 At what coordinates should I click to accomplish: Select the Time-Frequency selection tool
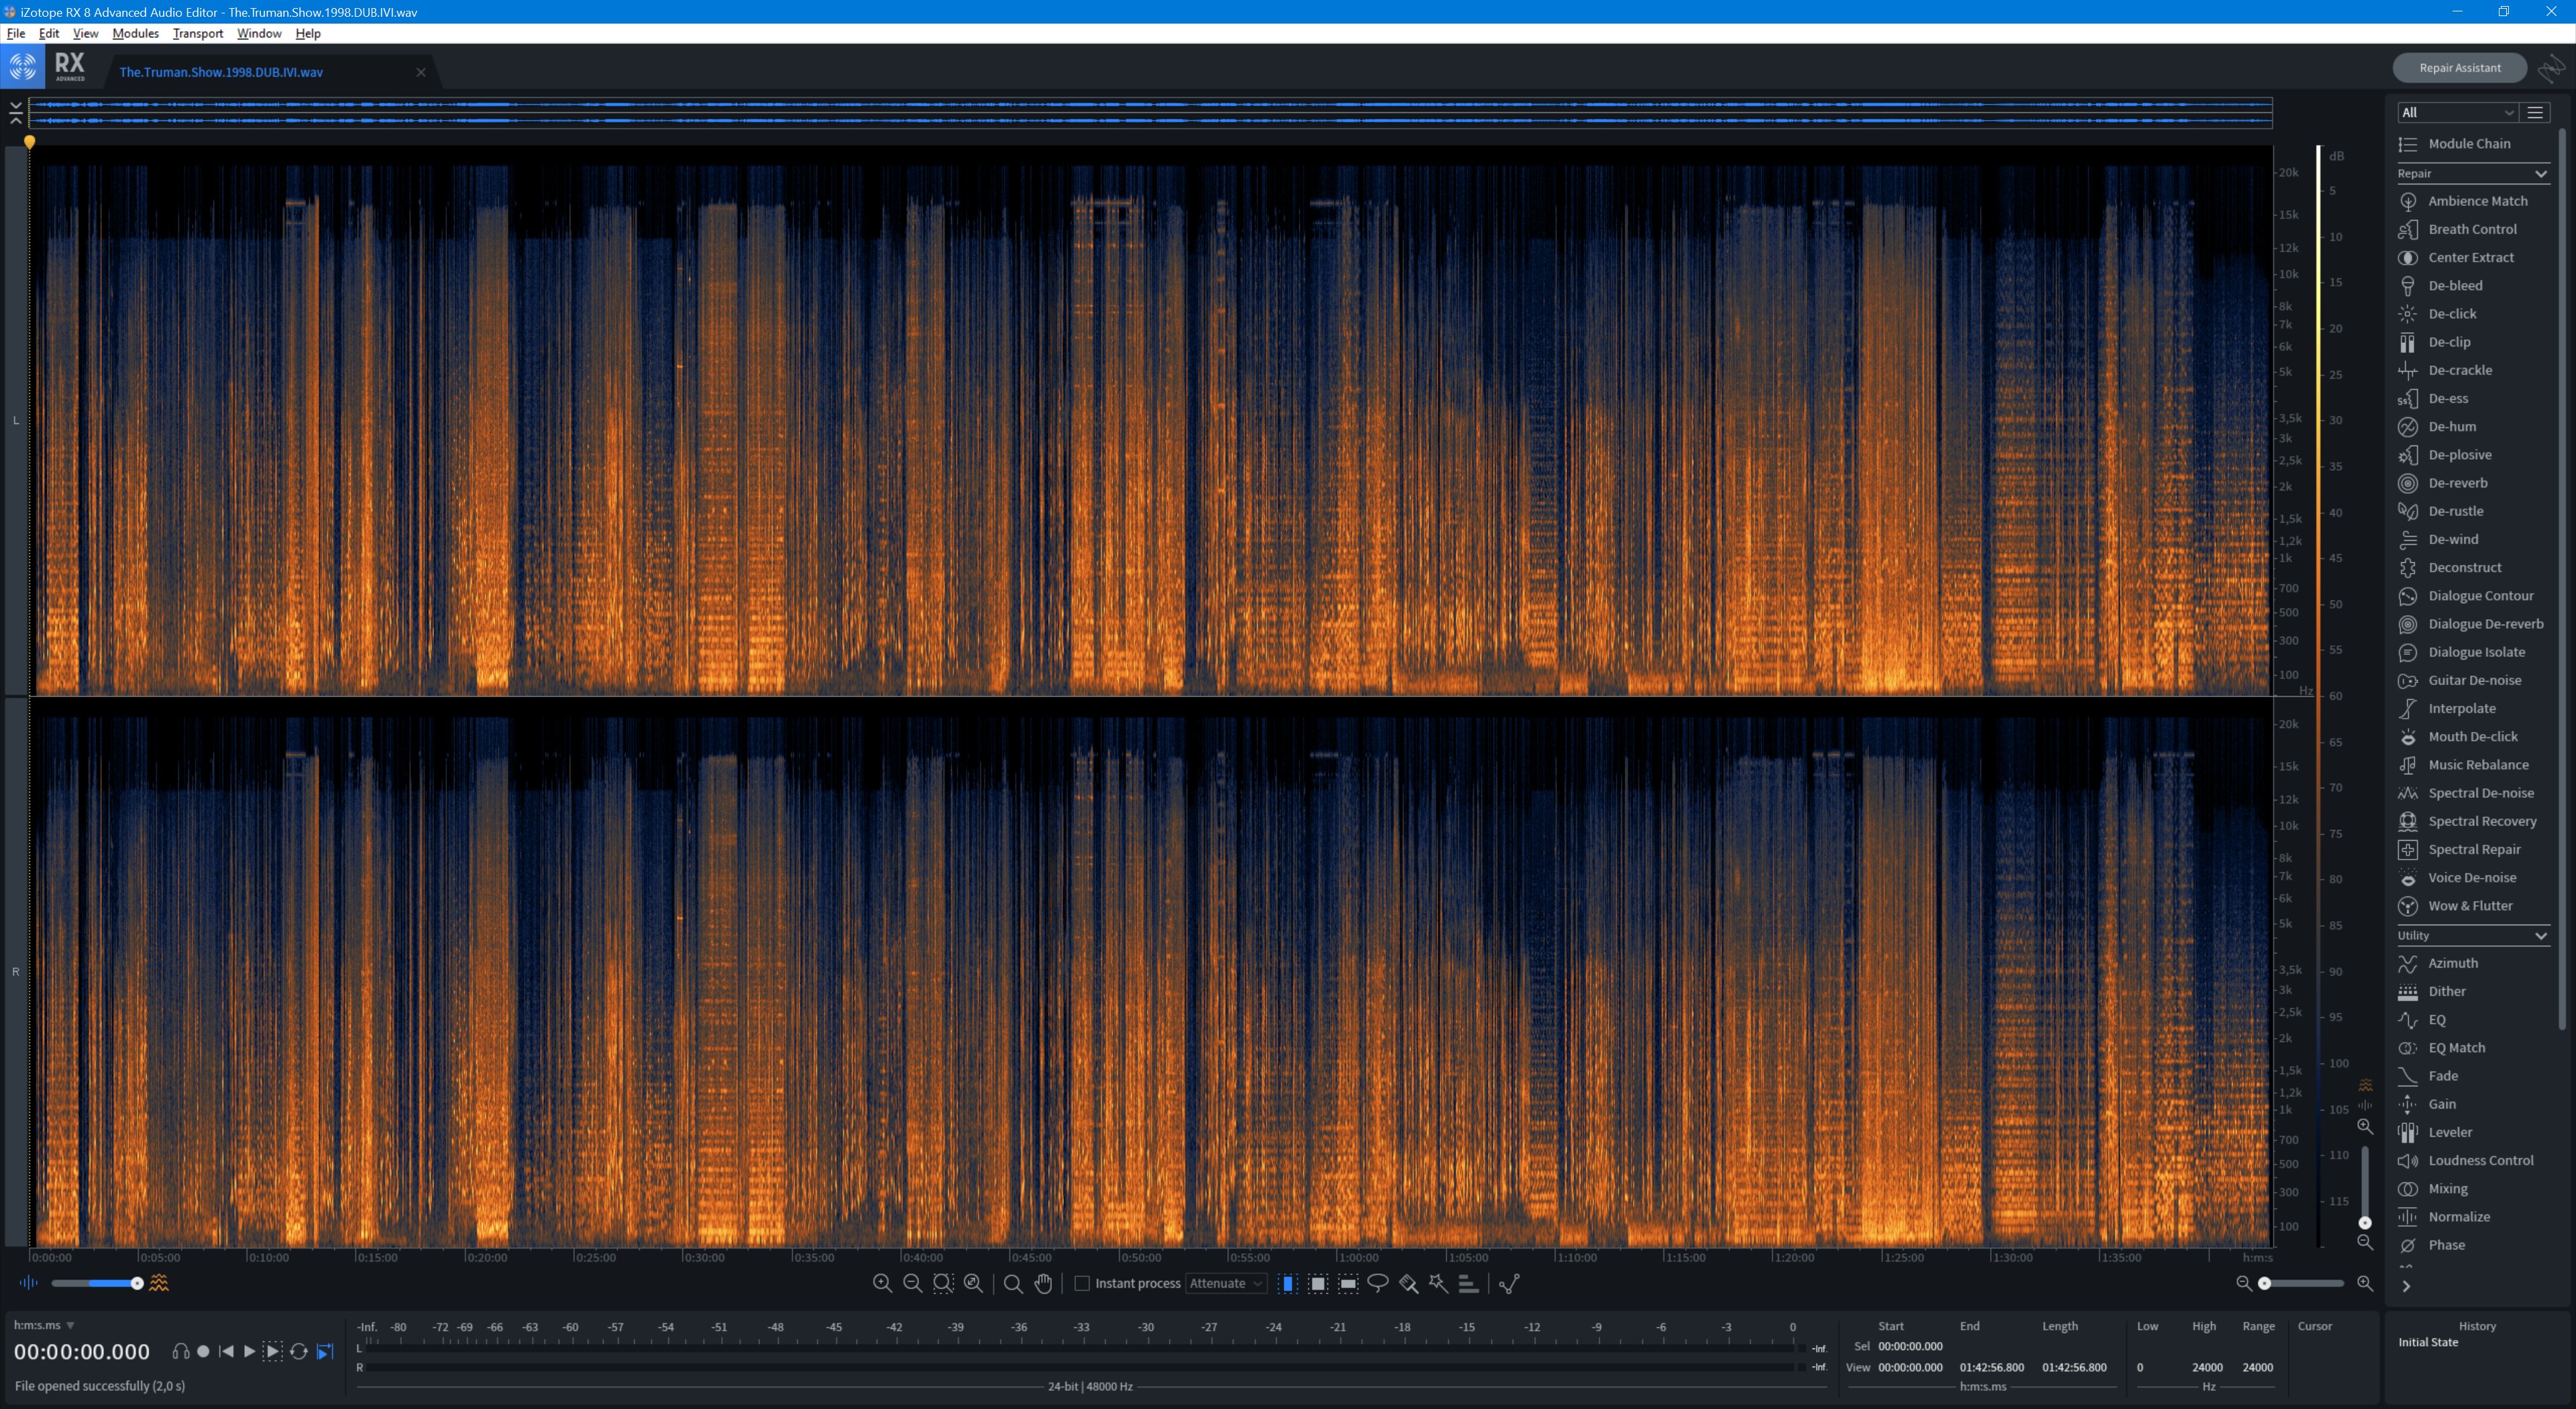[x=1318, y=1283]
